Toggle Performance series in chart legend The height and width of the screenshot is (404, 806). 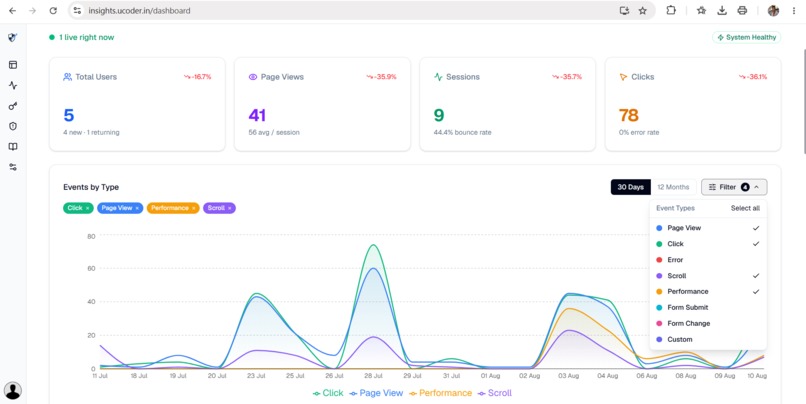pos(441,393)
